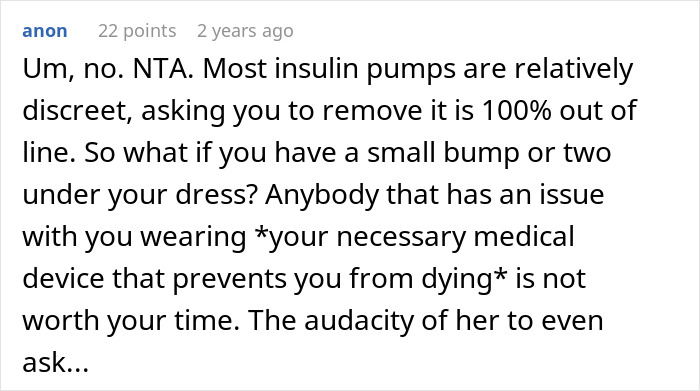The height and width of the screenshot is (391, 700).
Task: Click the word audacity in the comment
Action: [359, 320]
